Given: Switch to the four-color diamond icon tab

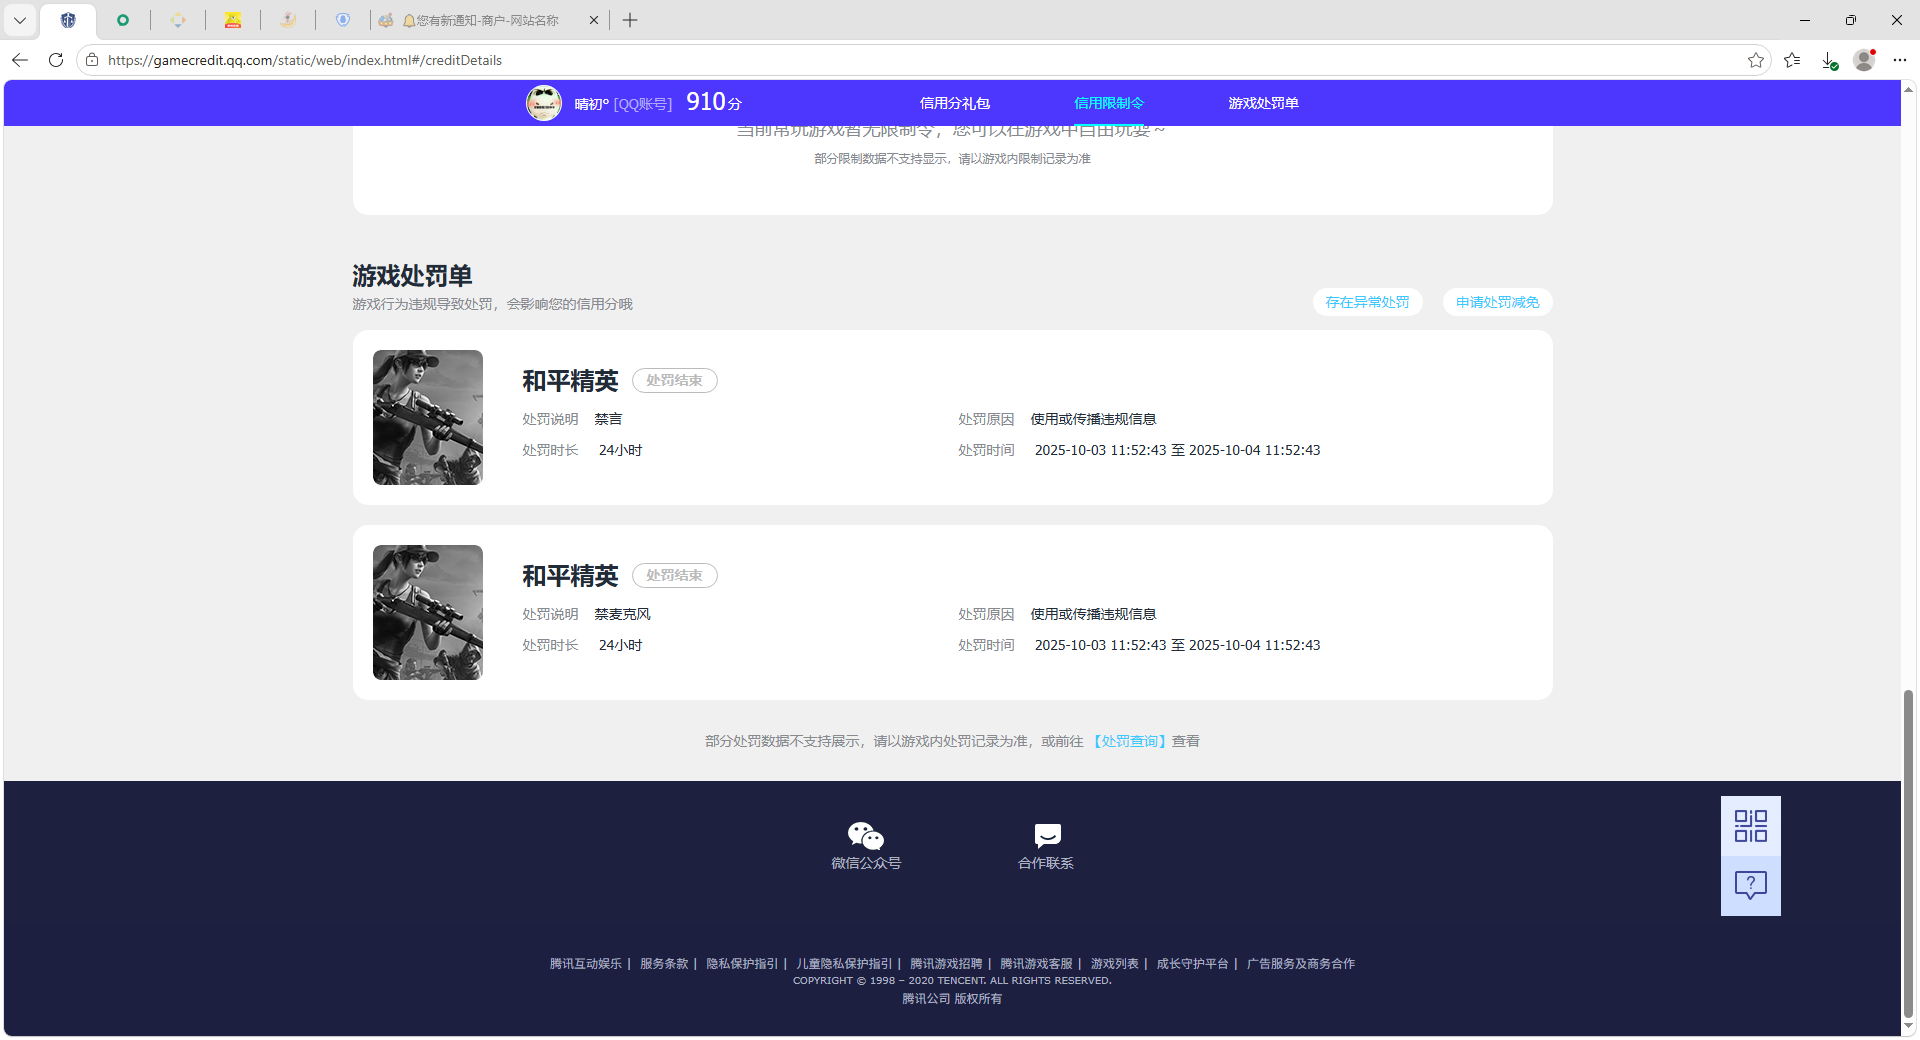Looking at the screenshot, I should pos(178,20).
